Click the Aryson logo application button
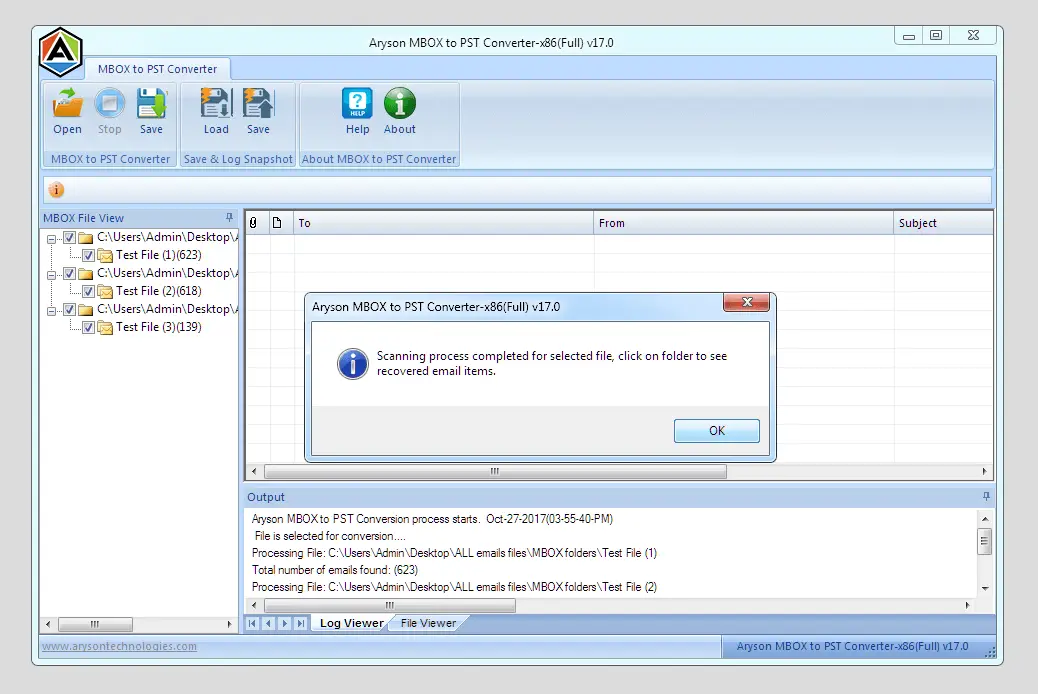 pyautogui.click(x=60, y=52)
